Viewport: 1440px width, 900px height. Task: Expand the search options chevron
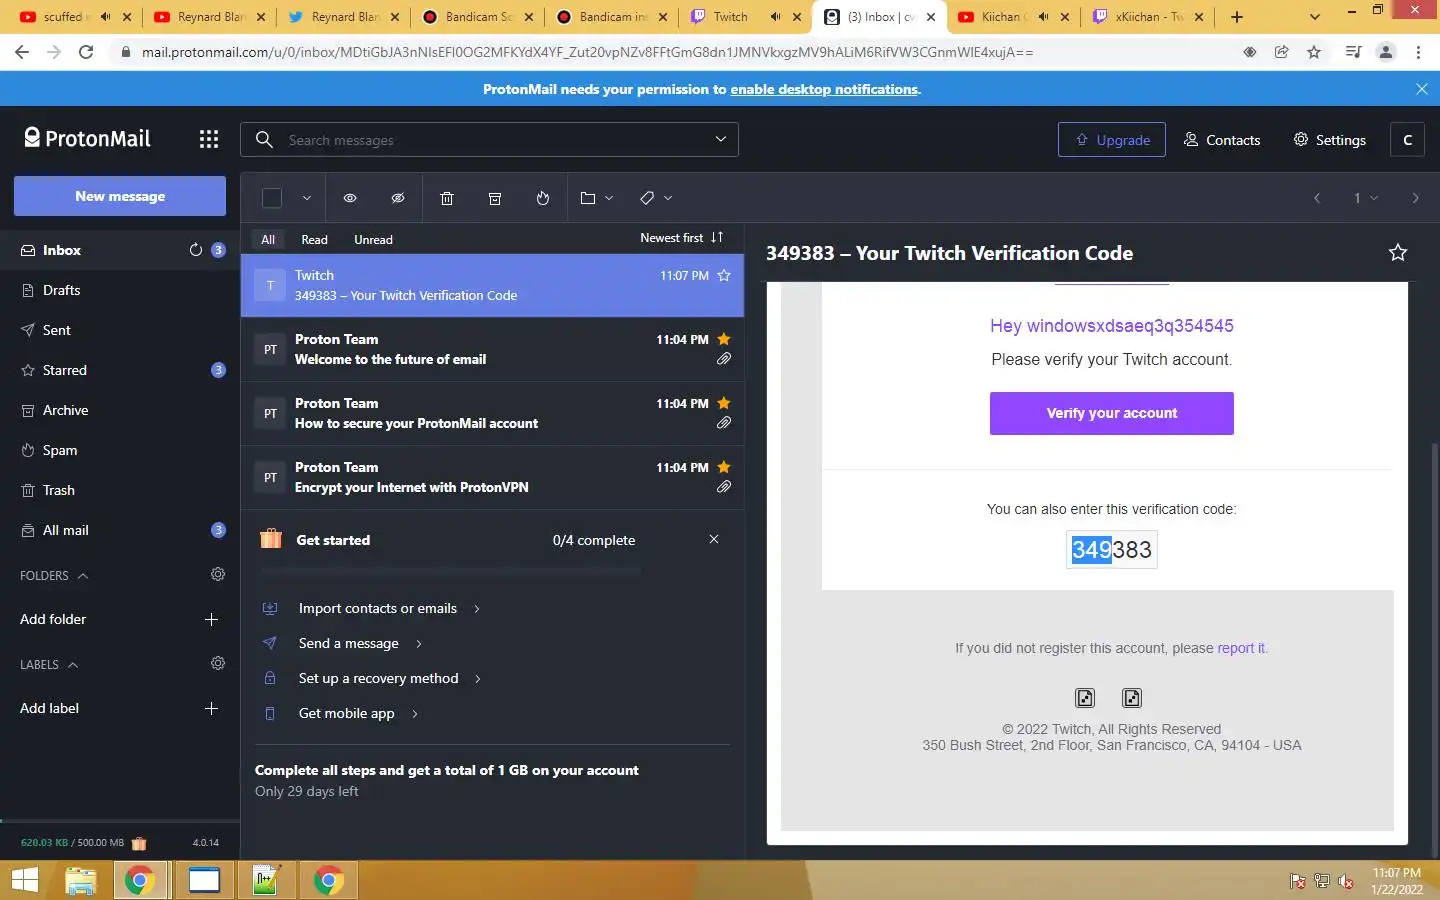click(x=720, y=139)
